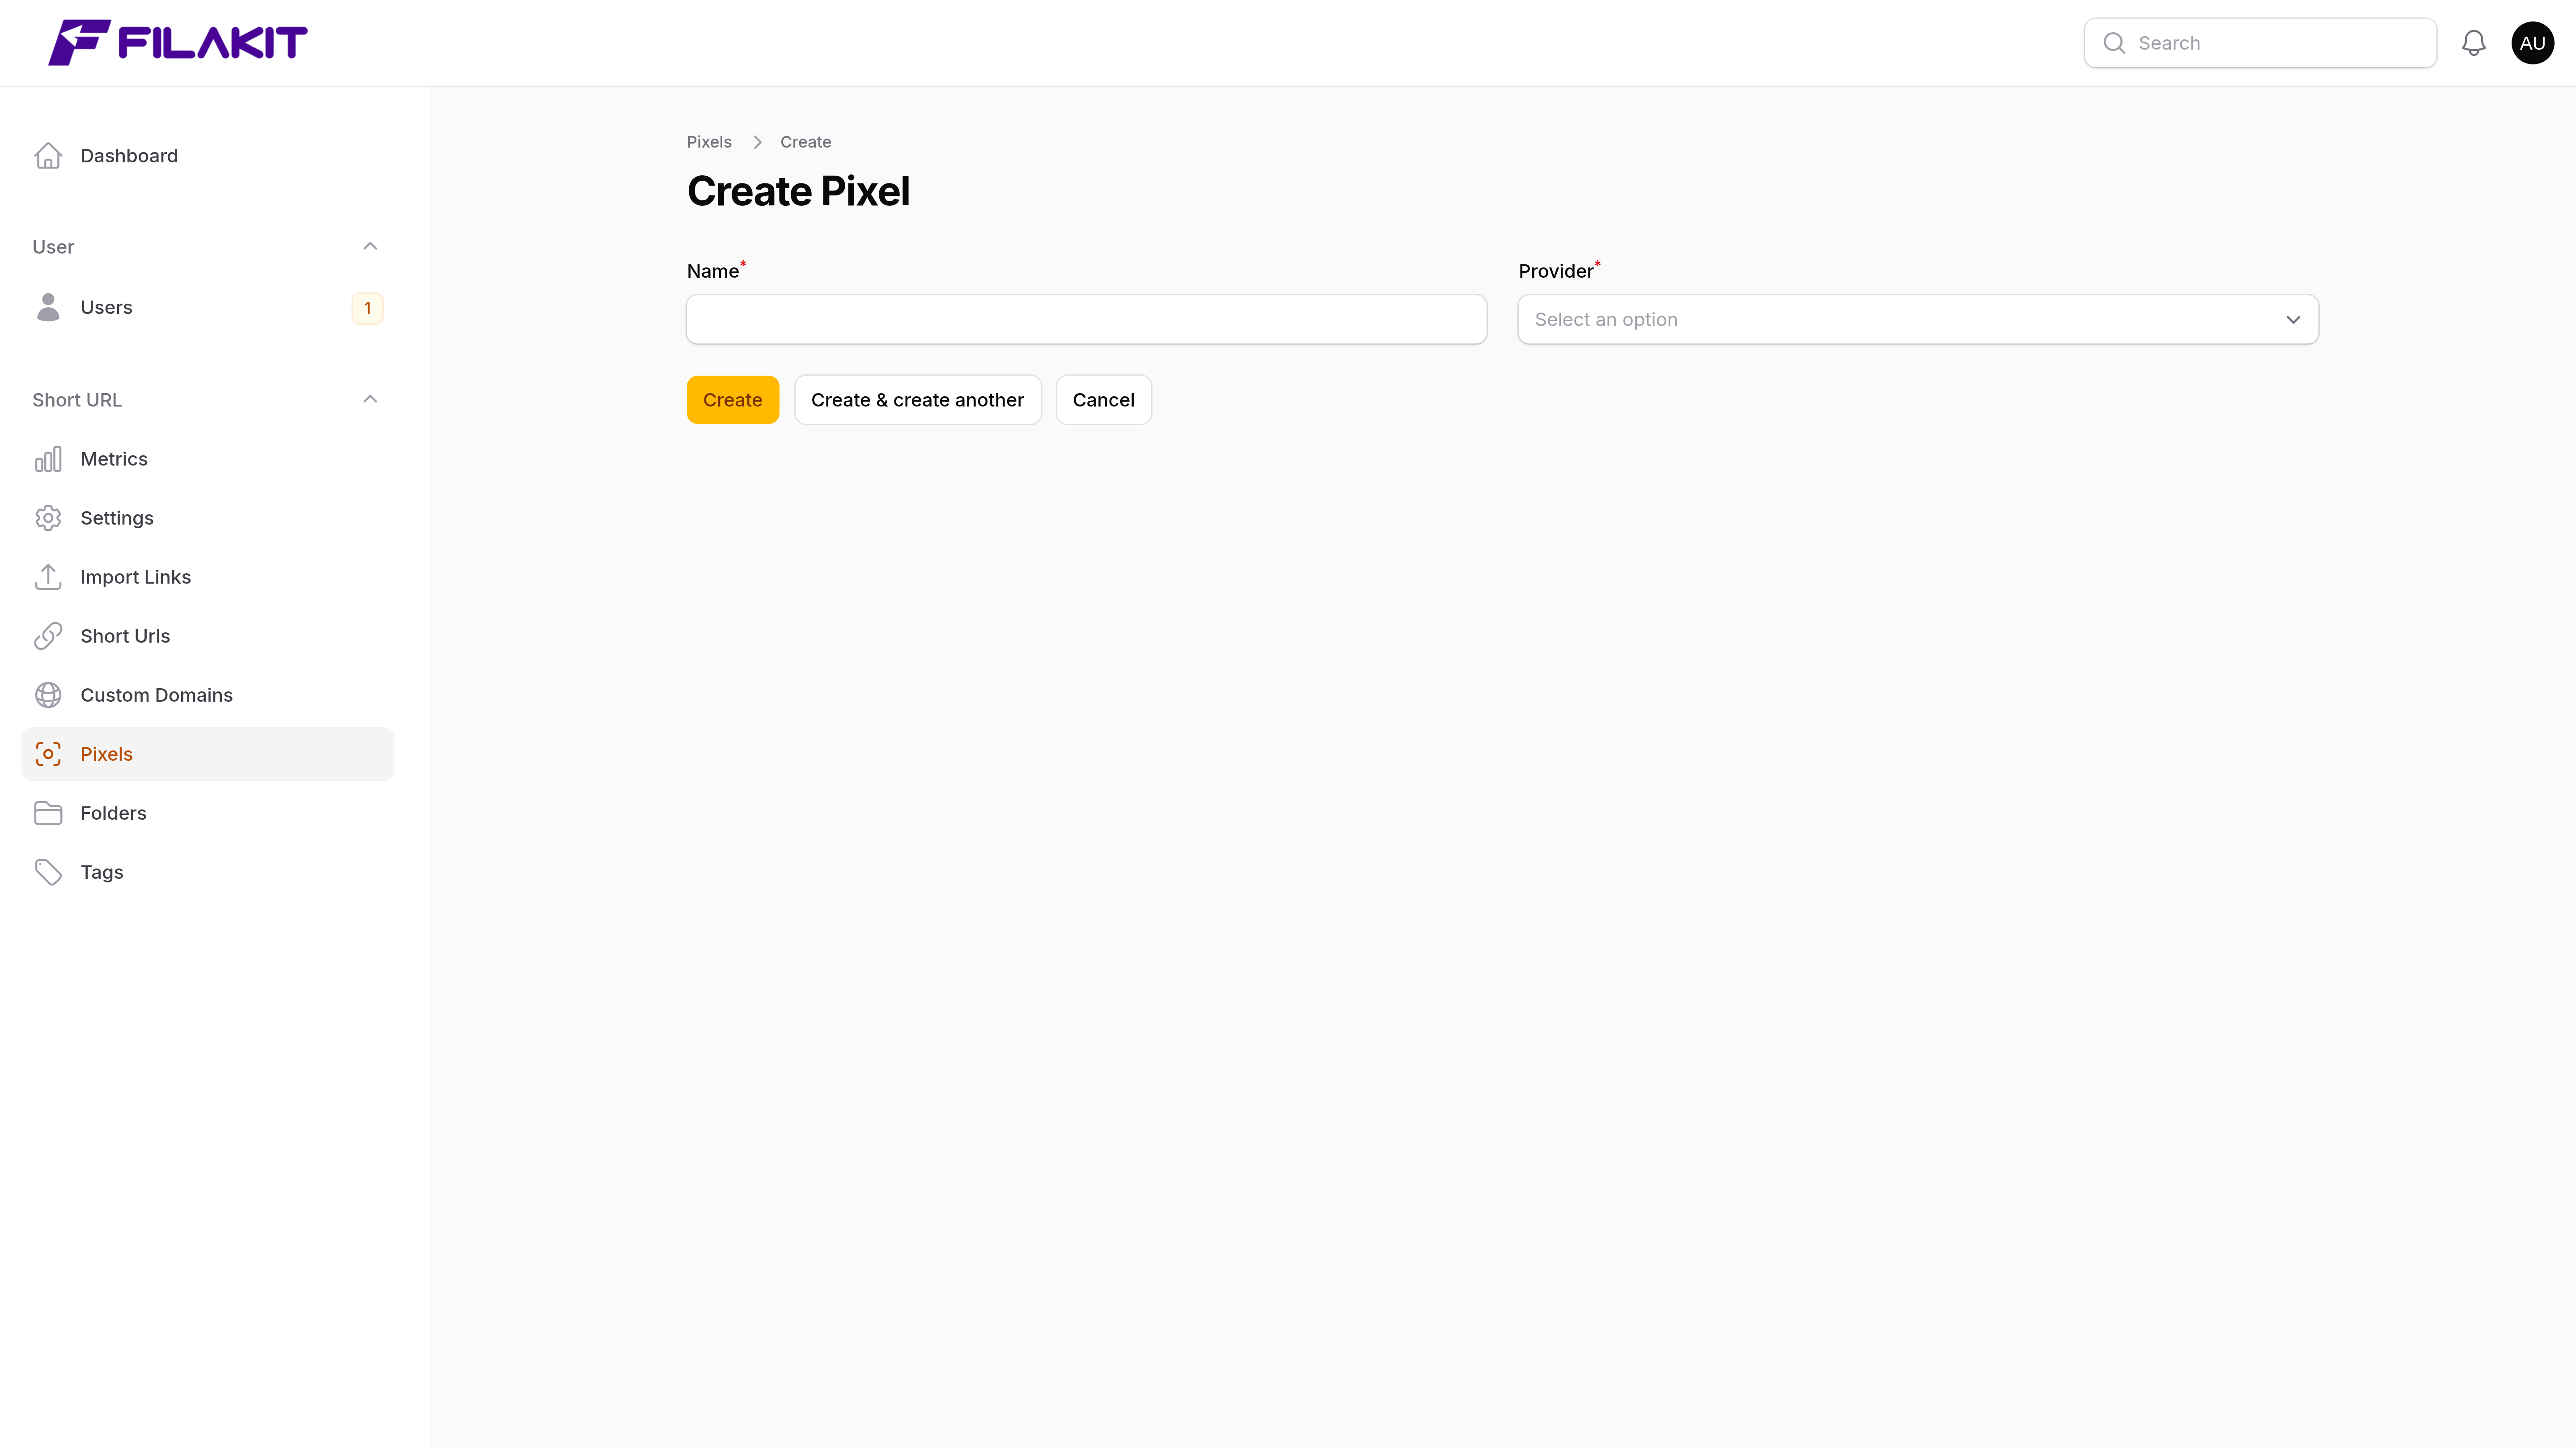Click the Provider dropdown chevron arrow
2576x1449 pixels.
[2293, 320]
